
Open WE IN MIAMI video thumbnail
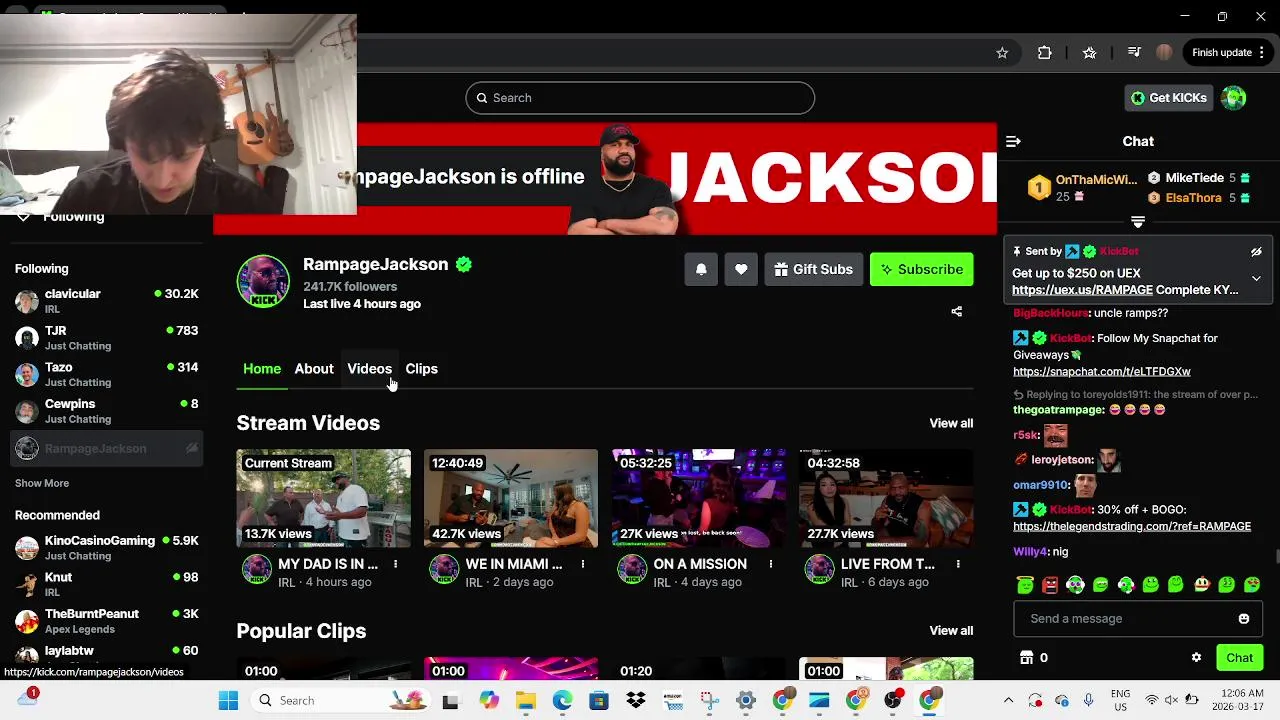511,498
